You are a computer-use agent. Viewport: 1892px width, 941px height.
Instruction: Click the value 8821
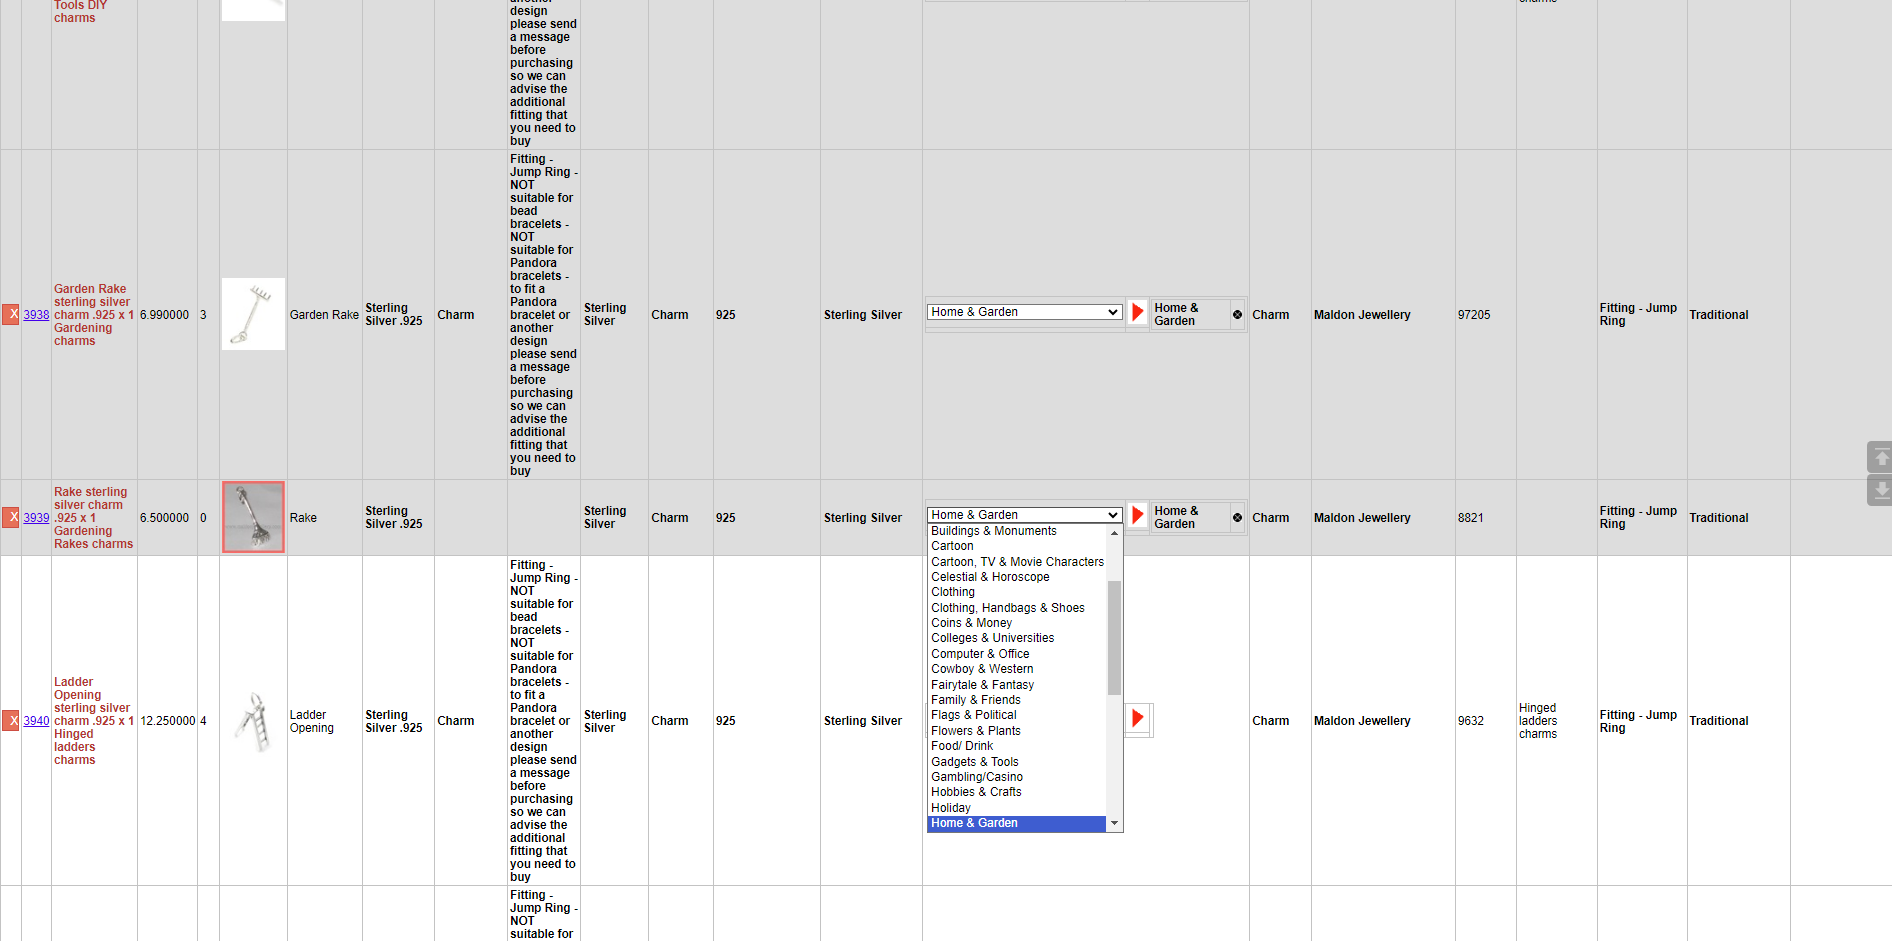pos(1471,518)
